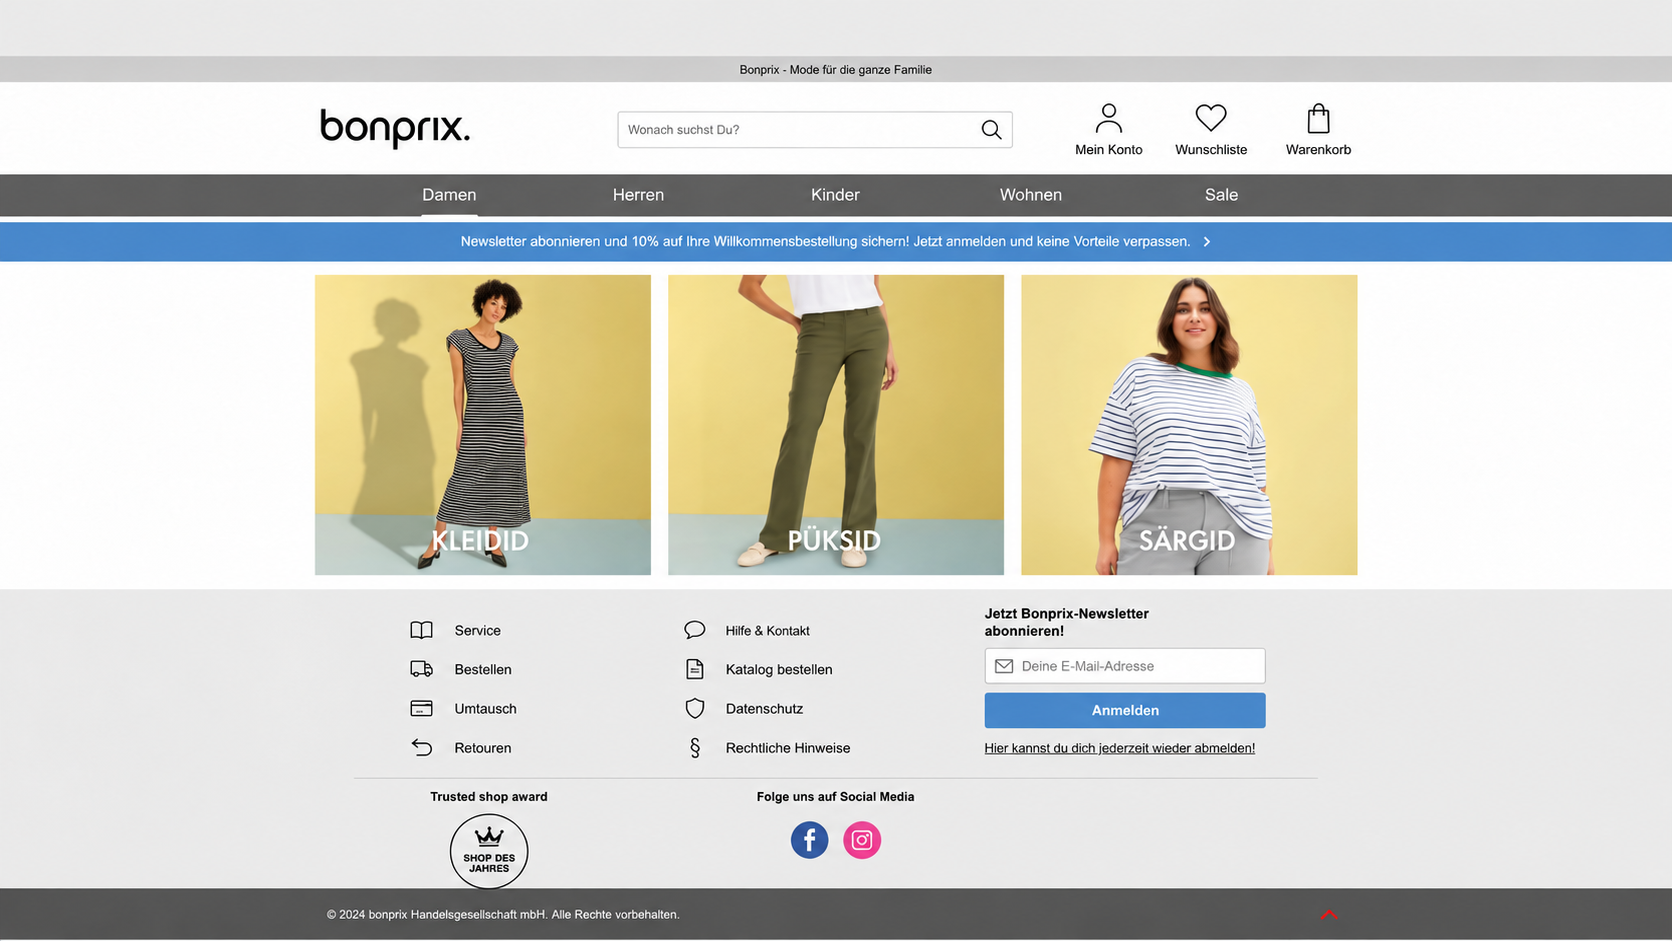Open the Katalog bestellen link
The image size is (1672, 941).
779,669
